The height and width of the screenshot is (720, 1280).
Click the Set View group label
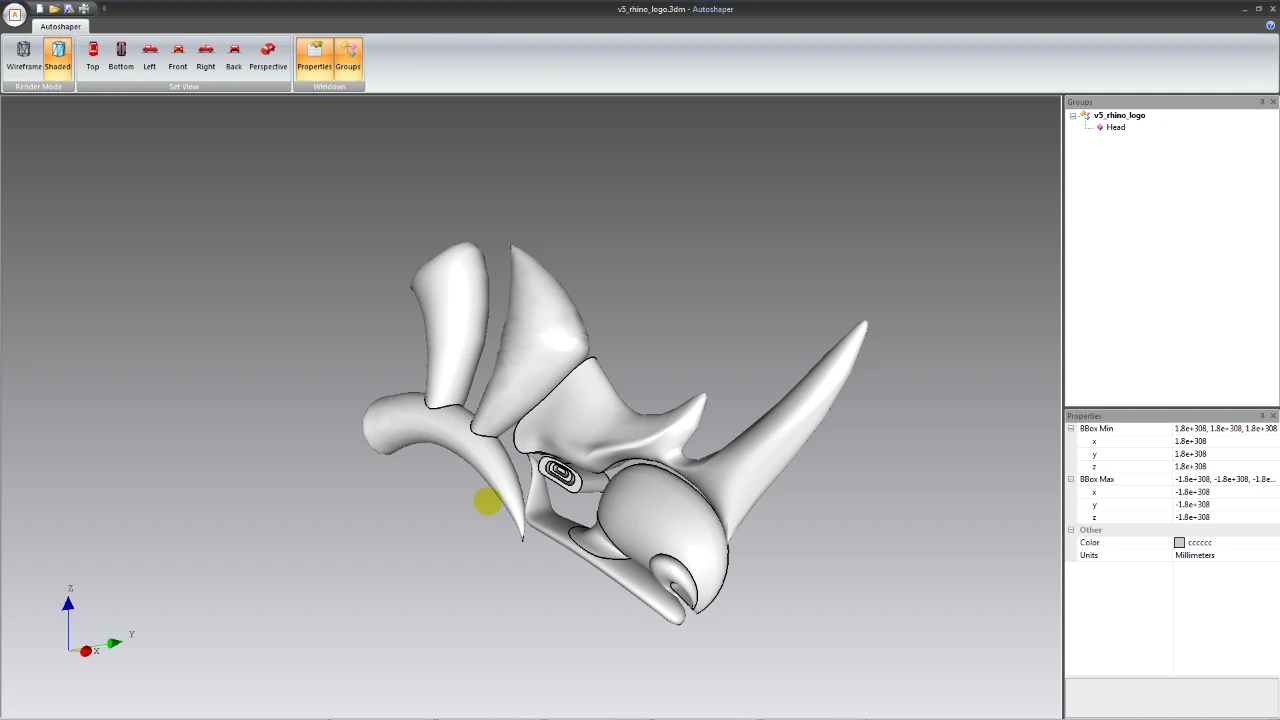pyautogui.click(x=184, y=87)
